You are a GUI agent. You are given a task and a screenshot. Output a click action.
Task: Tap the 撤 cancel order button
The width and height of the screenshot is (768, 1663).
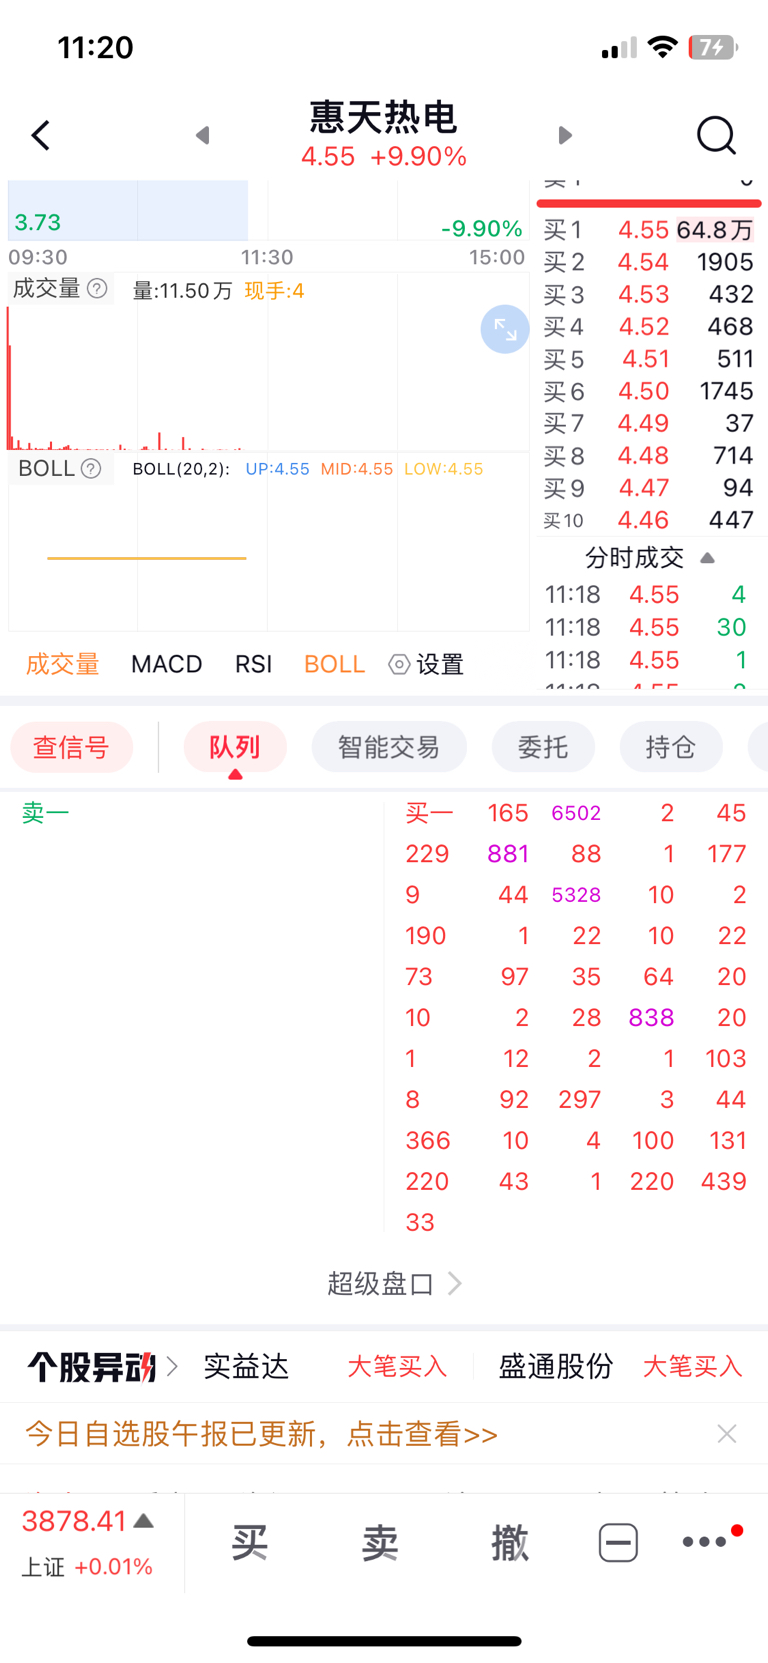510,1543
